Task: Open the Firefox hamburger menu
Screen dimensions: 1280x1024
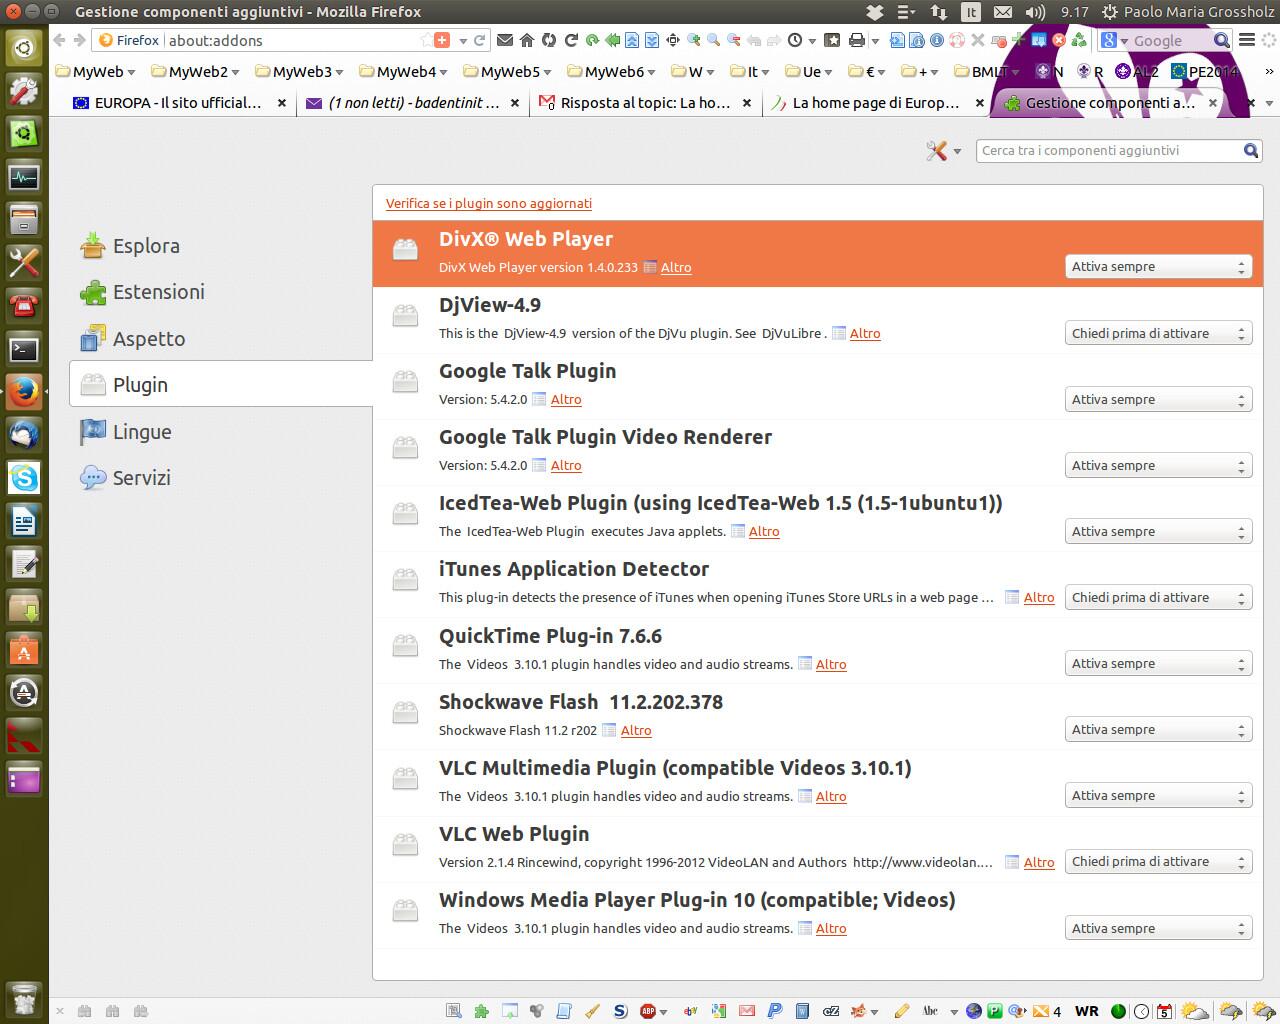Action: 1247,40
